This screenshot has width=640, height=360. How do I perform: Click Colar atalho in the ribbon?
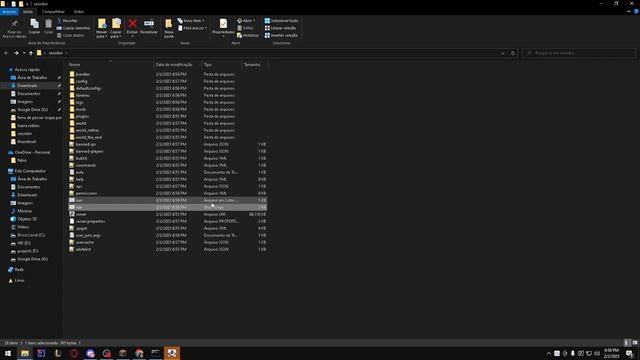[71, 35]
